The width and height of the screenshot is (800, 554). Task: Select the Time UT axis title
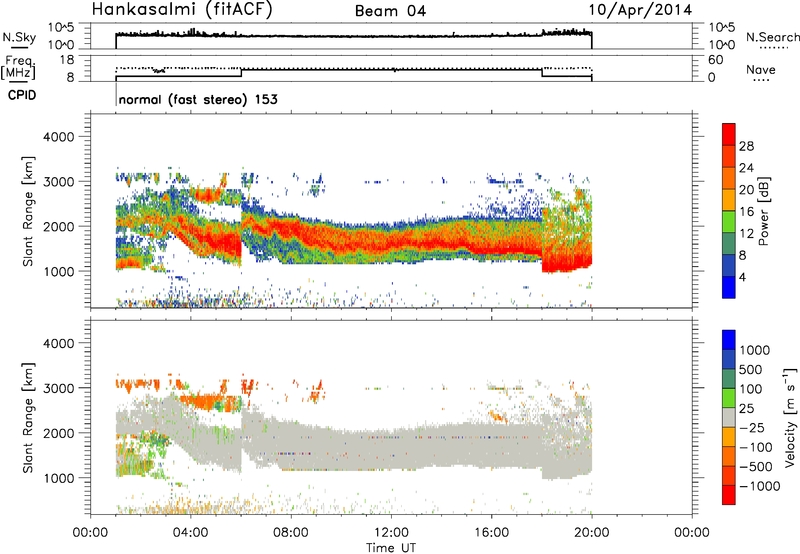[391, 548]
